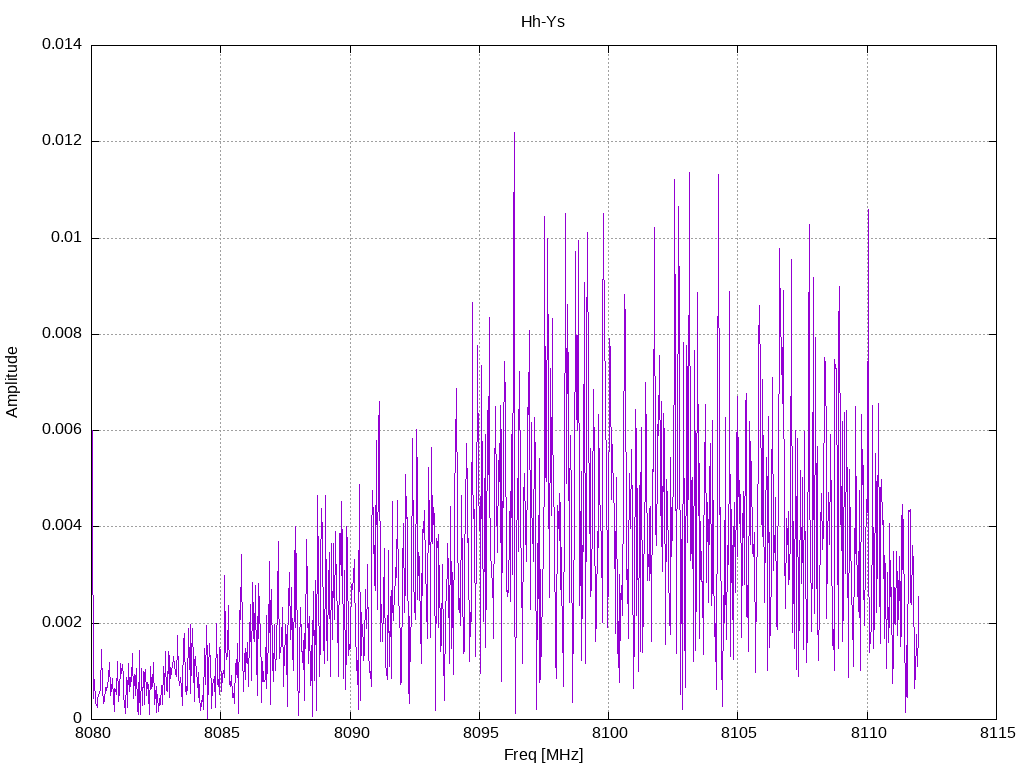Click the y-axis tick value 0 at origin
The width and height of the screenshot is (1024, 768).
click(x=78, y=718)
